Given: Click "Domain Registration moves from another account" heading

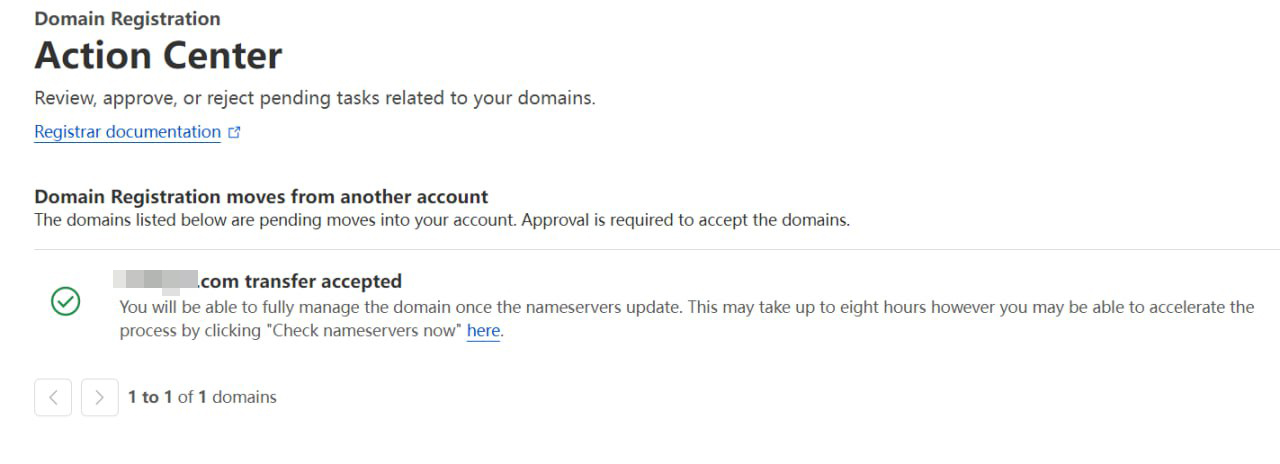Looking at the screenshot, I should coord(261,196).
